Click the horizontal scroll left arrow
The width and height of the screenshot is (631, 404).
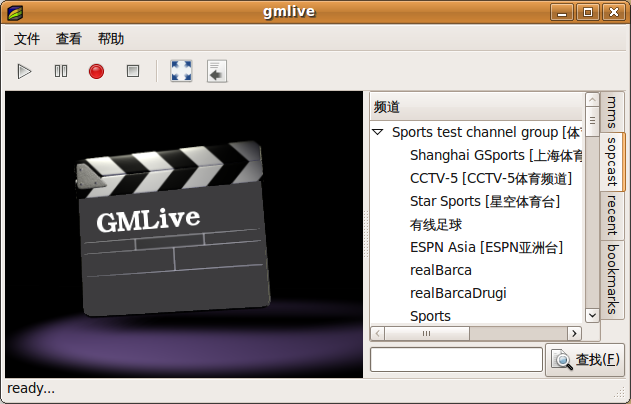coord(377,333)
